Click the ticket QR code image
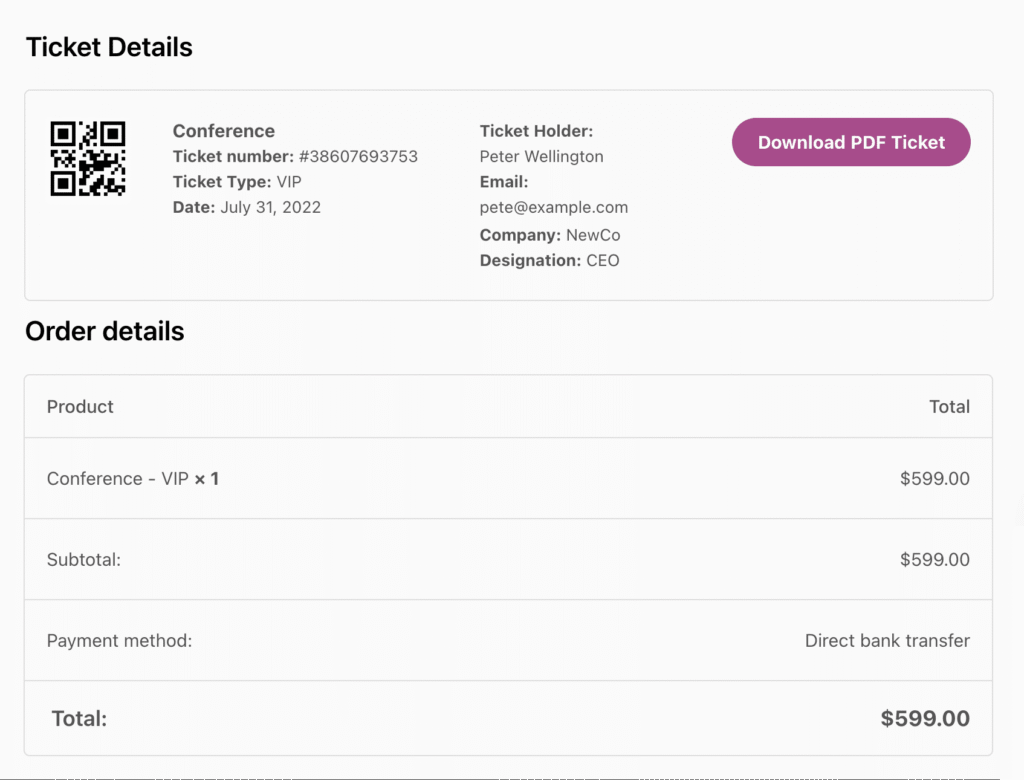The height and width of the screenshot is (781, 1024). (88, 158)
